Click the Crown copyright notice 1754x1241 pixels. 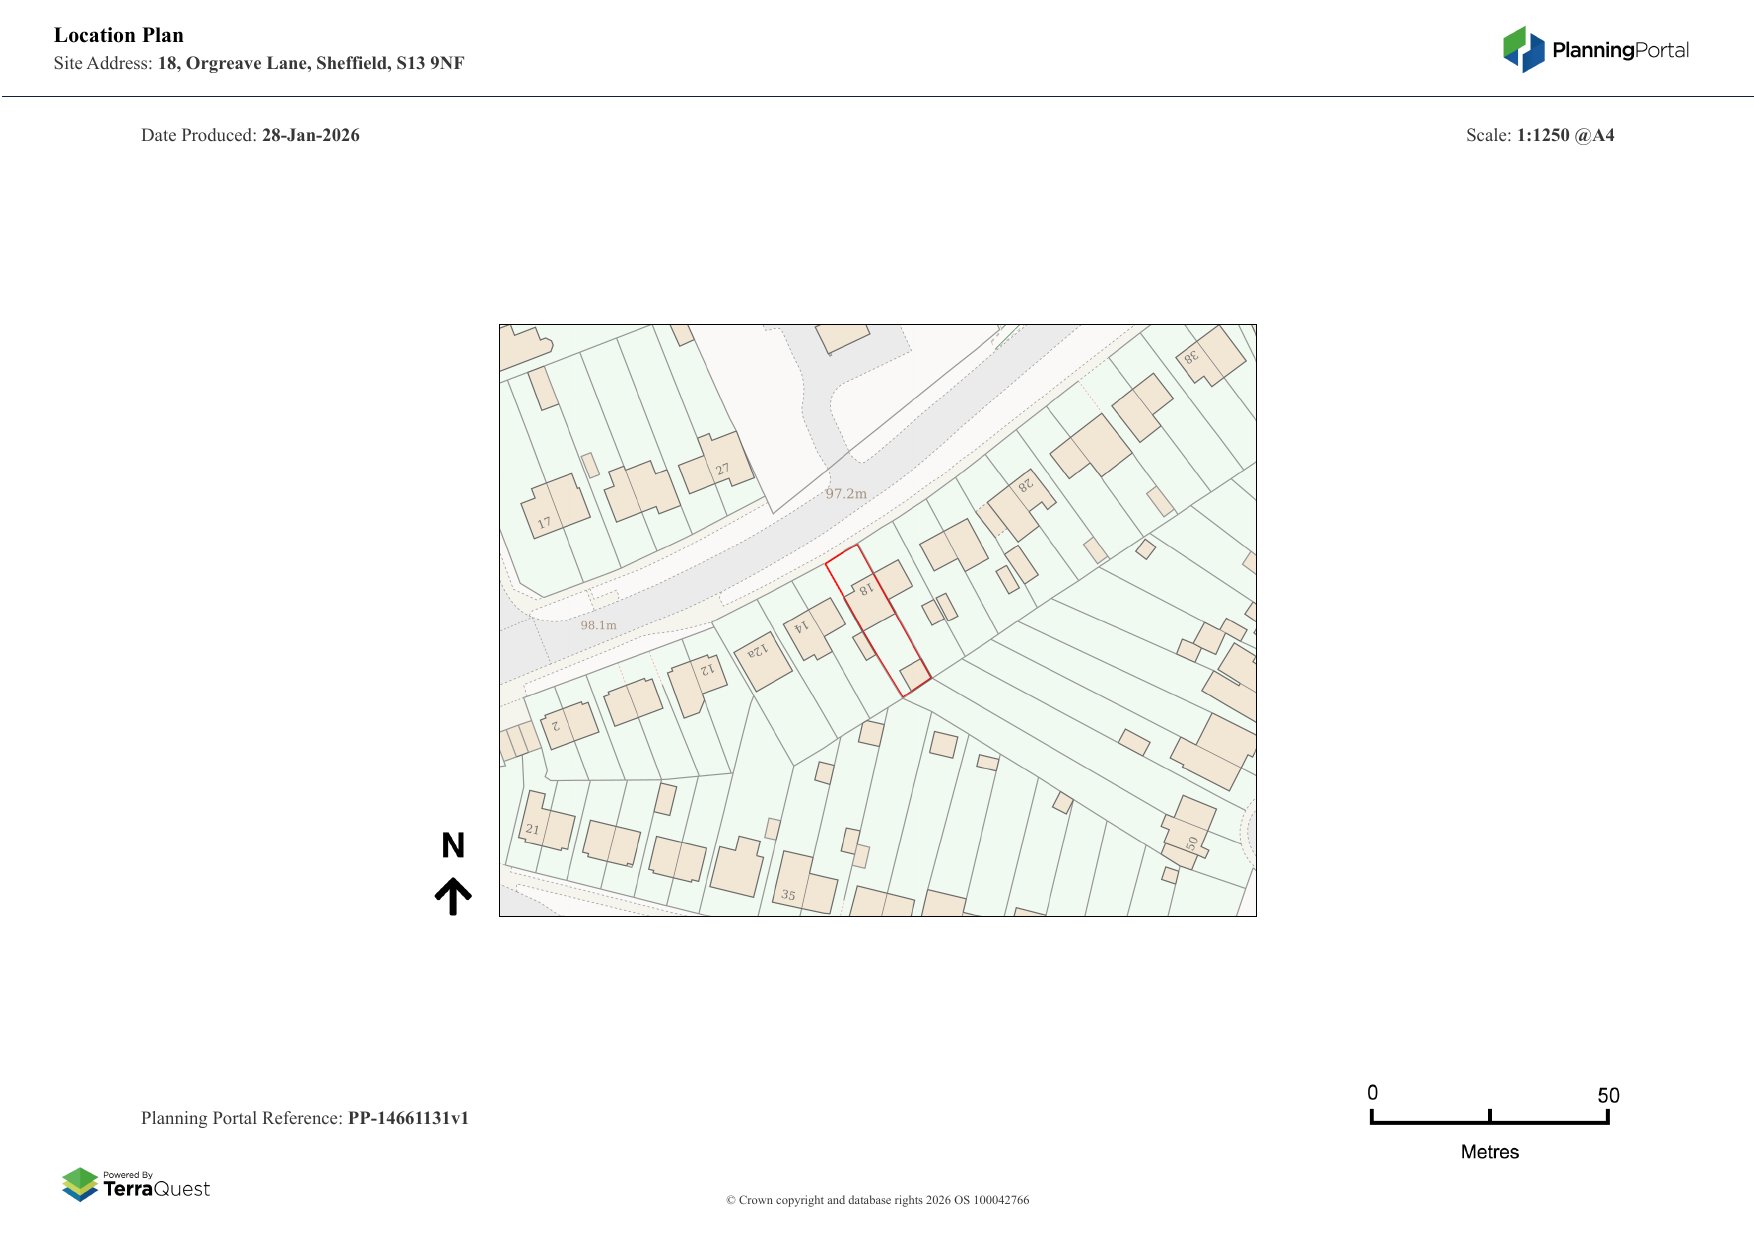pyautogui.click(x=877, y=1200)
